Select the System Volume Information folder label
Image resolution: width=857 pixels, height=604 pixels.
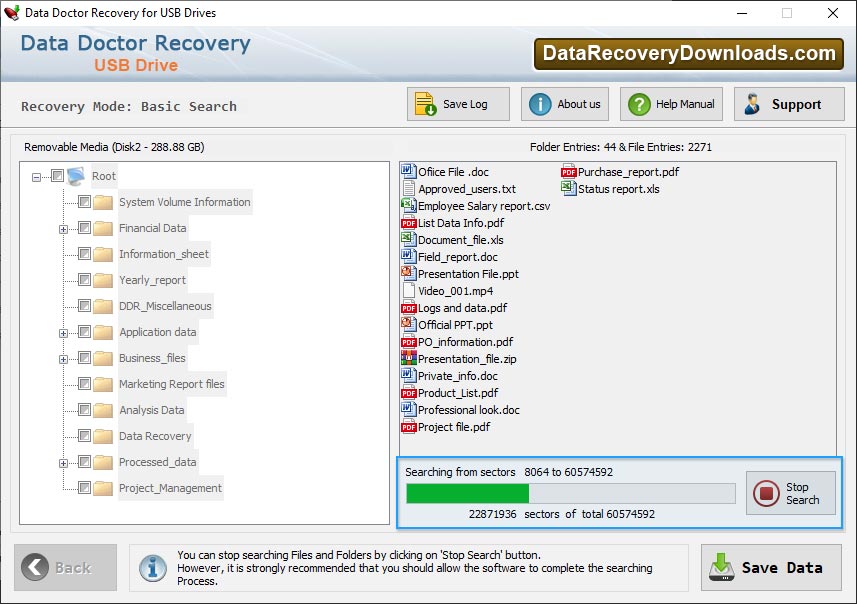pos(185,202)
